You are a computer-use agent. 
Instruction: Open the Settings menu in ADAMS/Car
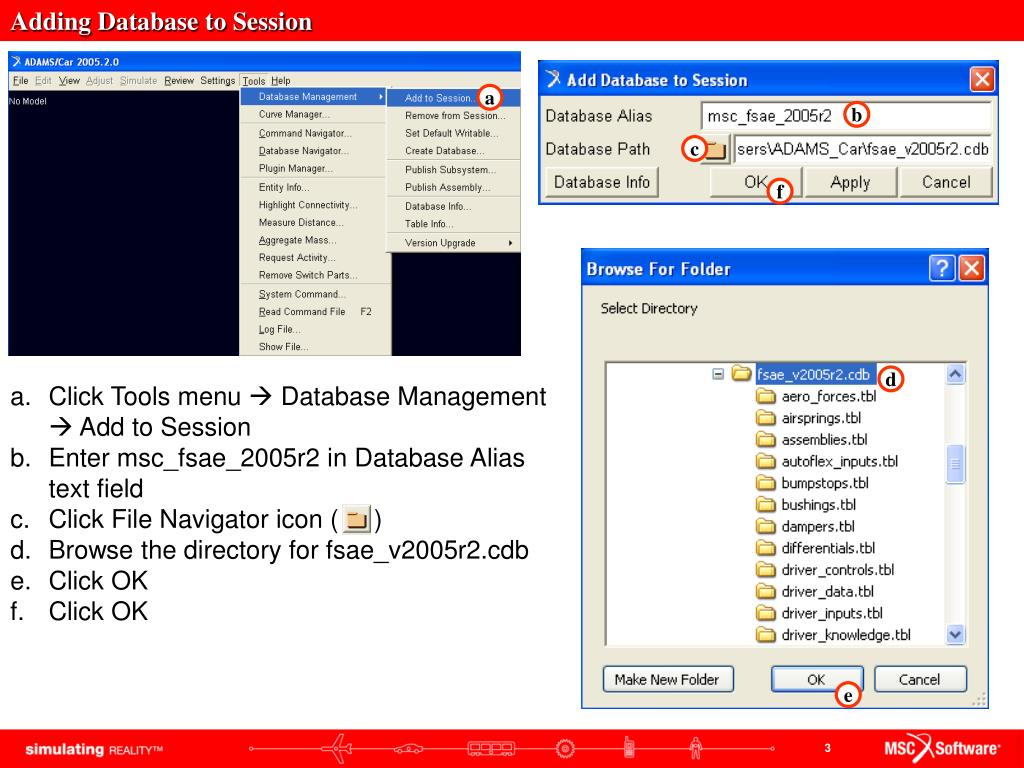click(217, 80)
